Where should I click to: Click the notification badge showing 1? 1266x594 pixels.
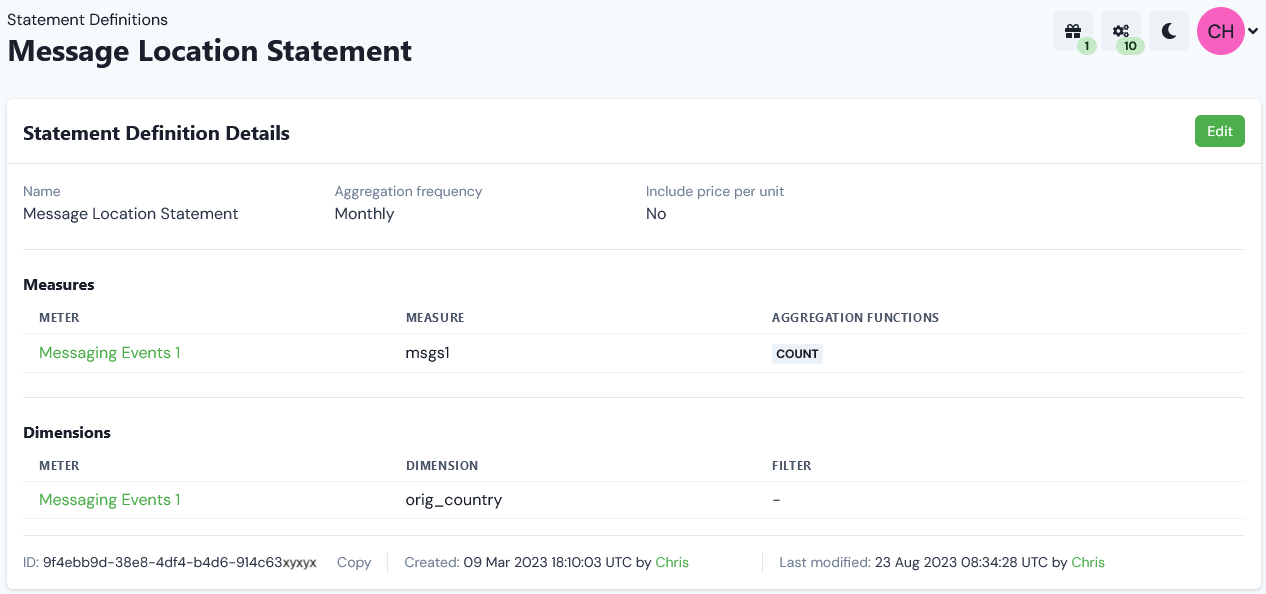pos(1085,45)
